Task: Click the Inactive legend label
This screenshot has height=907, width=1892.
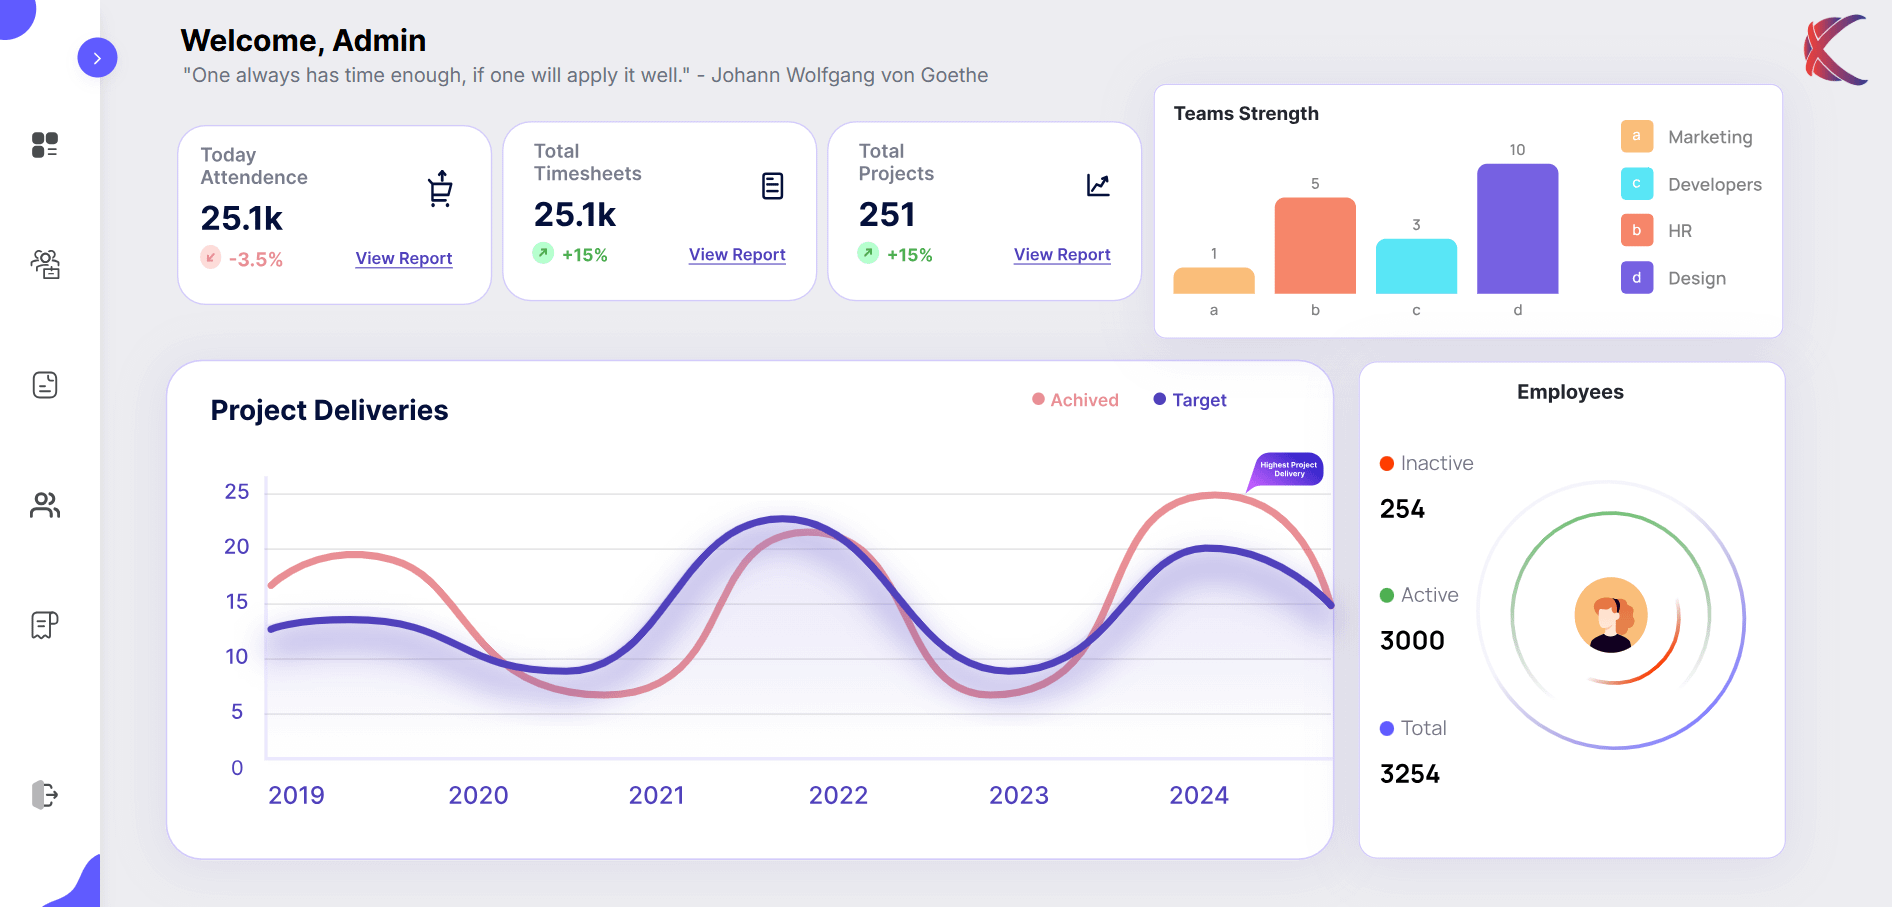Action: 1437,463
